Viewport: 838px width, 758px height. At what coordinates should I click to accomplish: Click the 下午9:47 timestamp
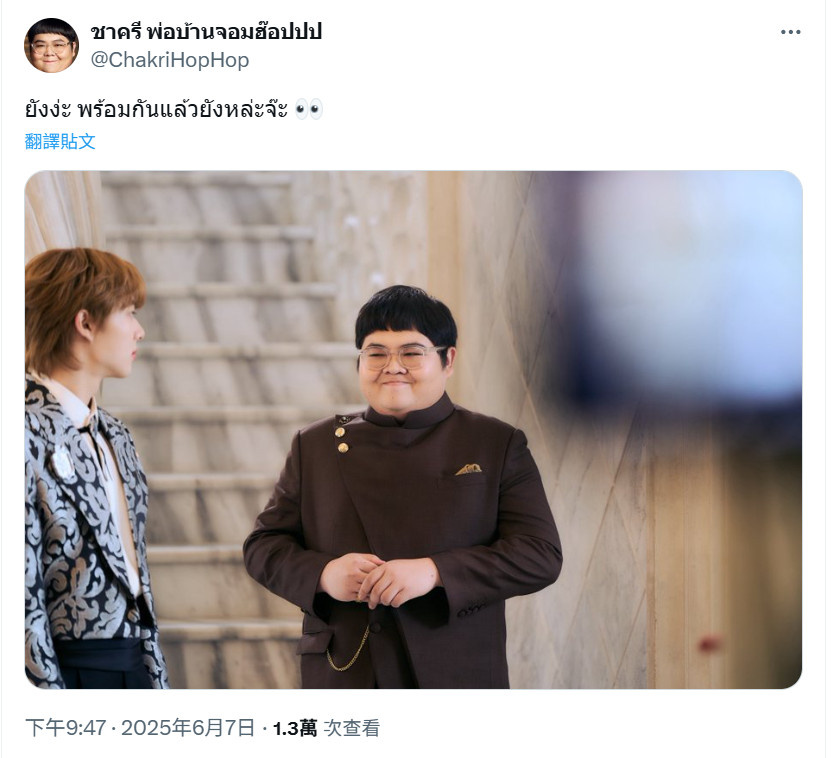65,728
